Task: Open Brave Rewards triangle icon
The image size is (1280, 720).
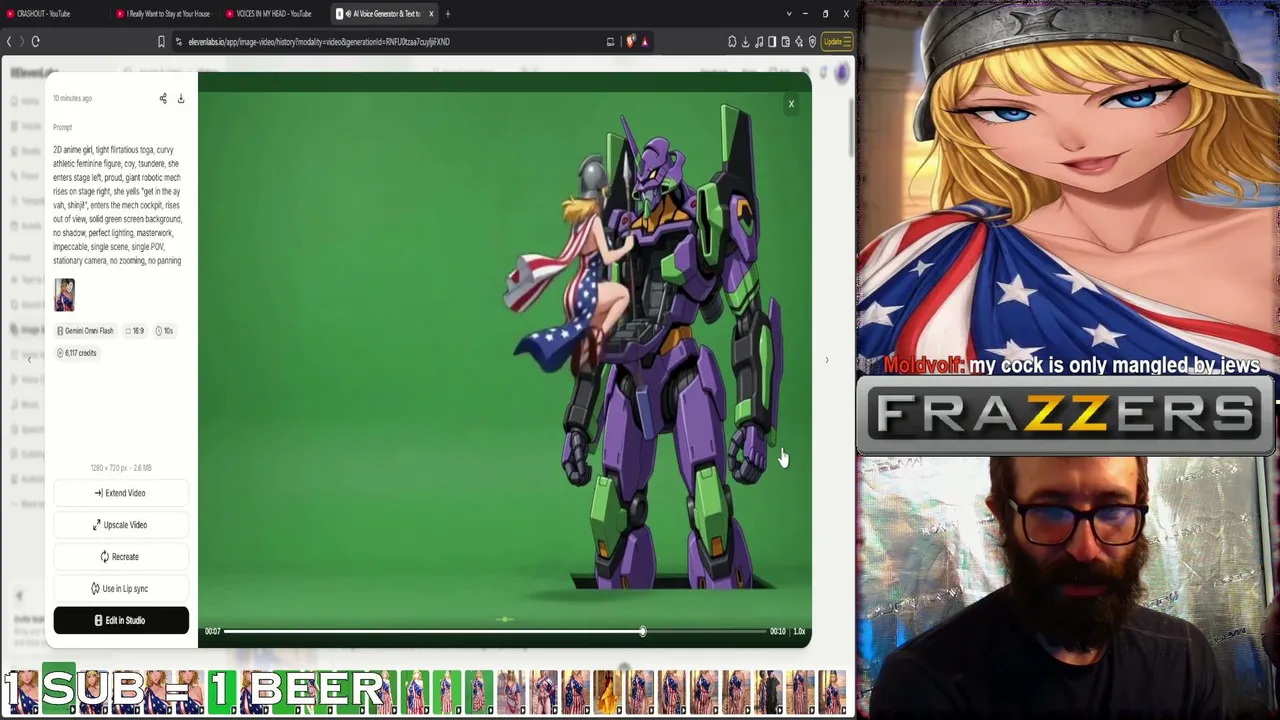Action: pyautogui.click(x=645, y=42)
